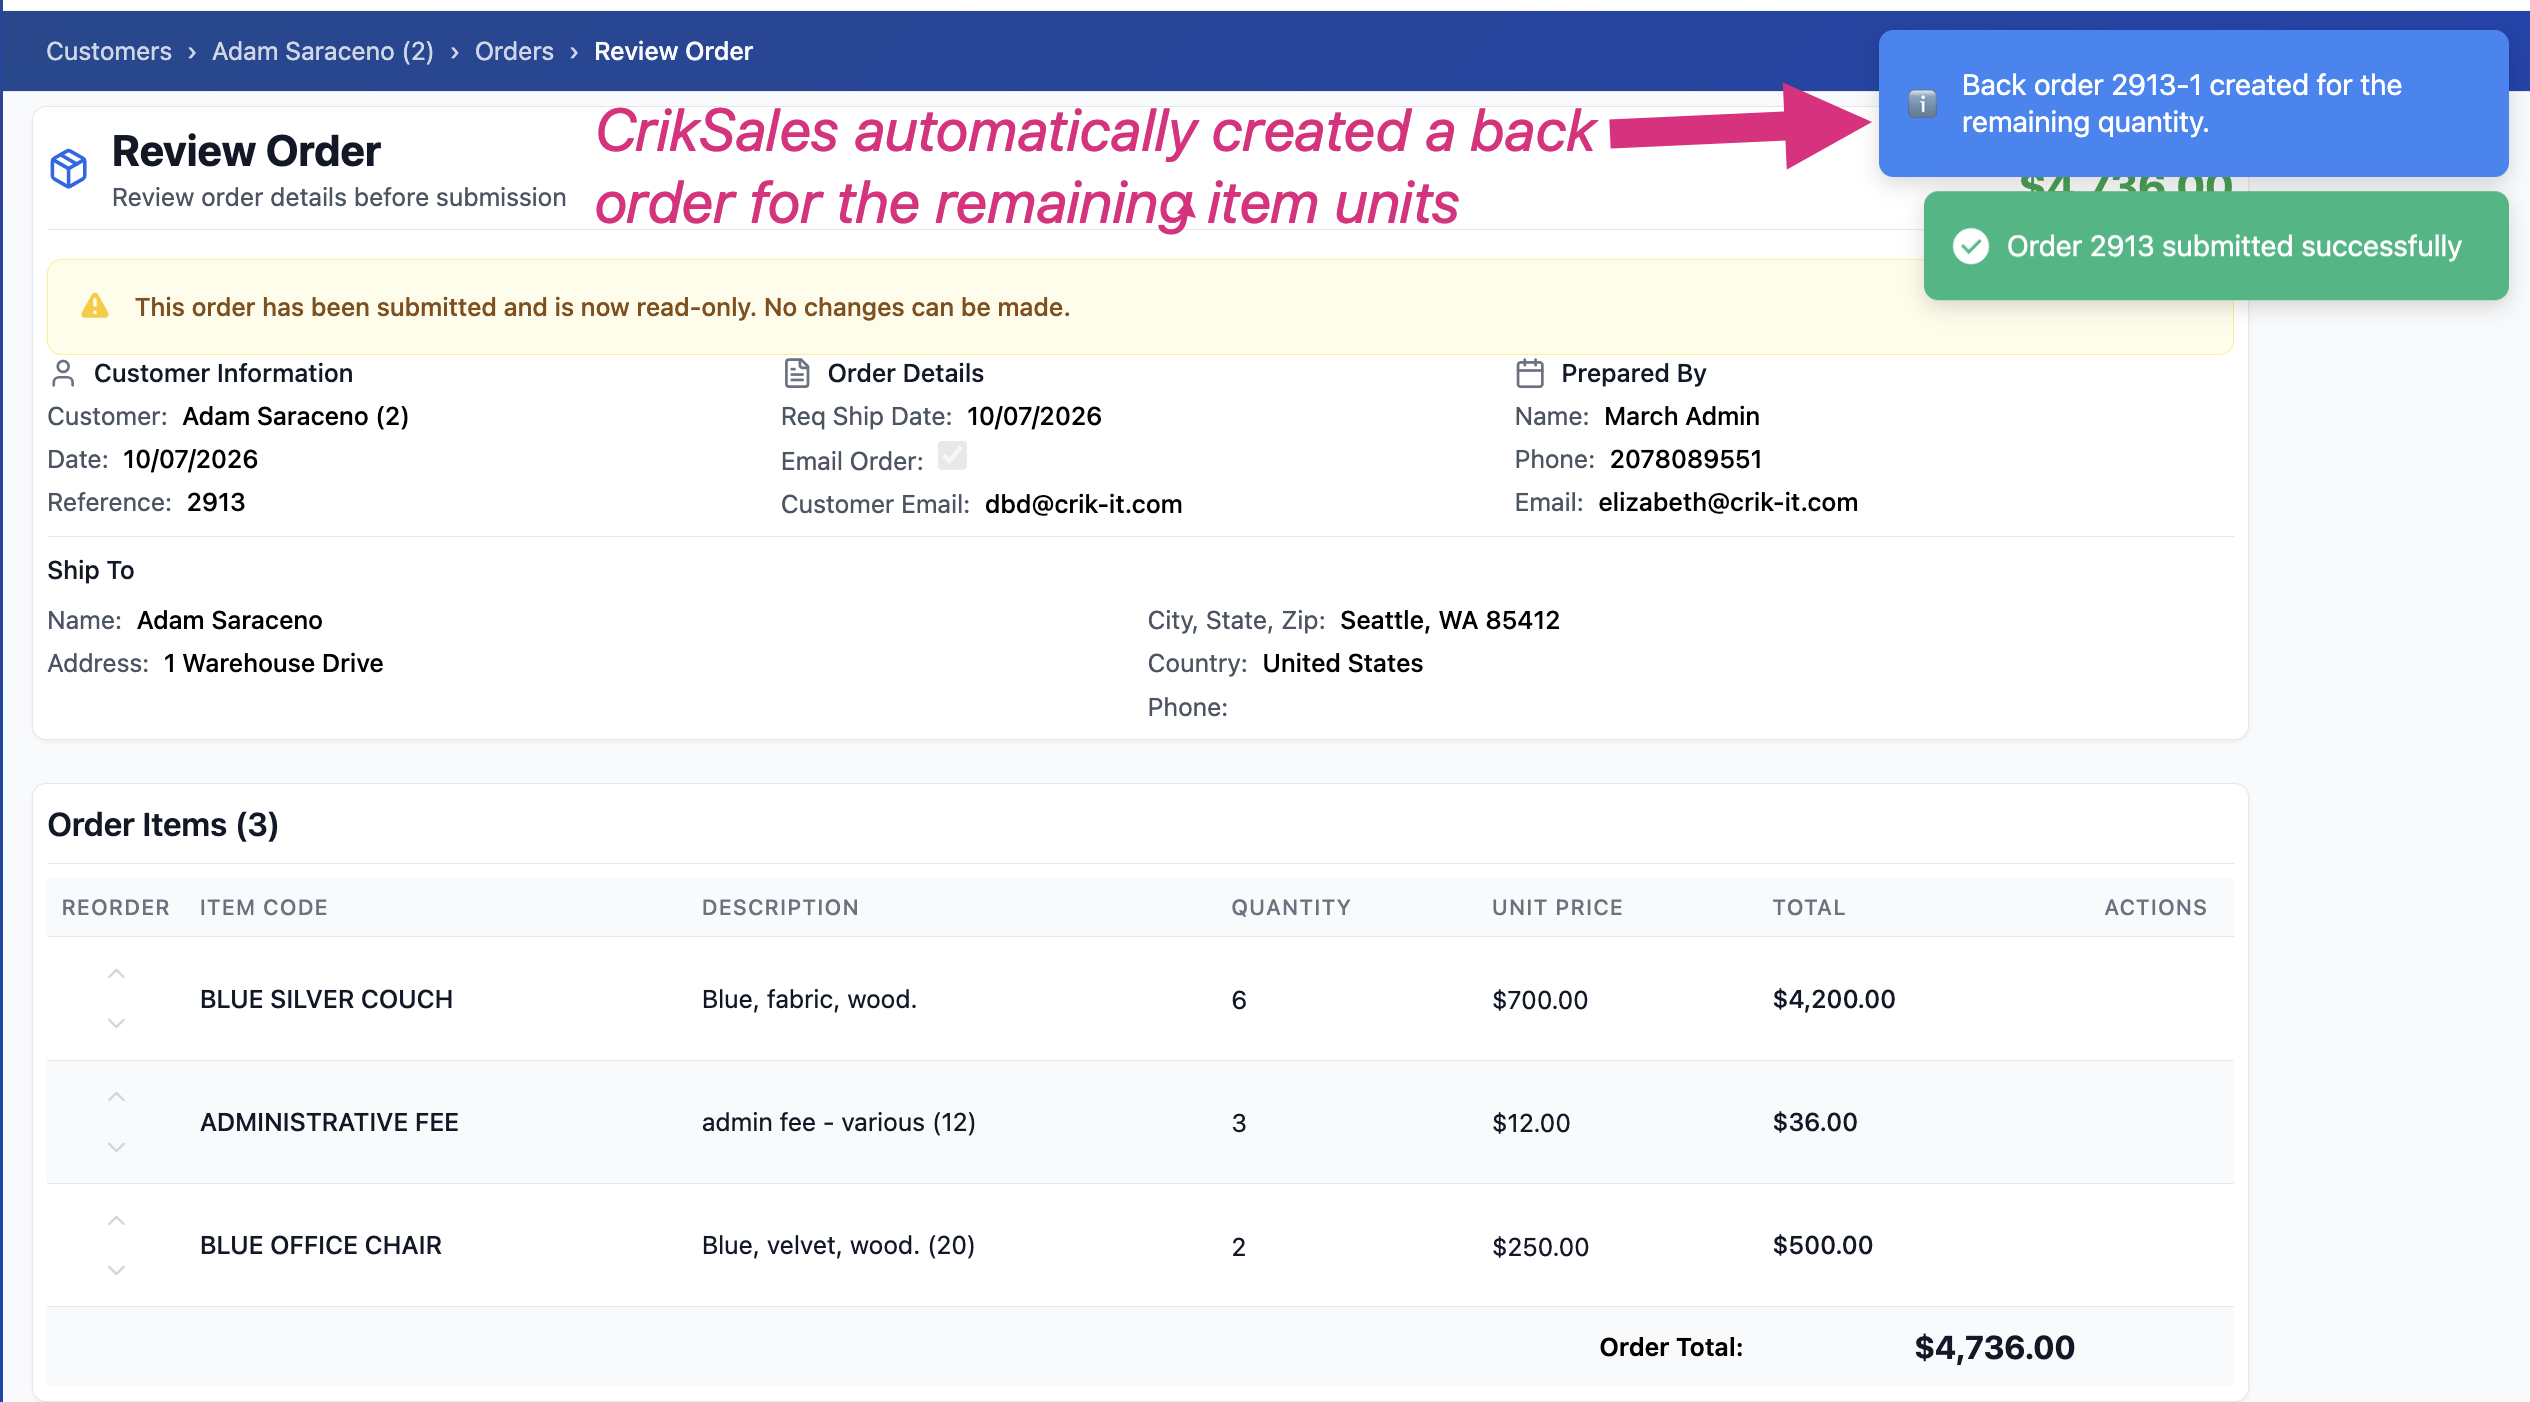Click the BLUE OFFICE CHAIR item code
This screenshot has width=2530, height=1402.
click(x=321, y=1245)
